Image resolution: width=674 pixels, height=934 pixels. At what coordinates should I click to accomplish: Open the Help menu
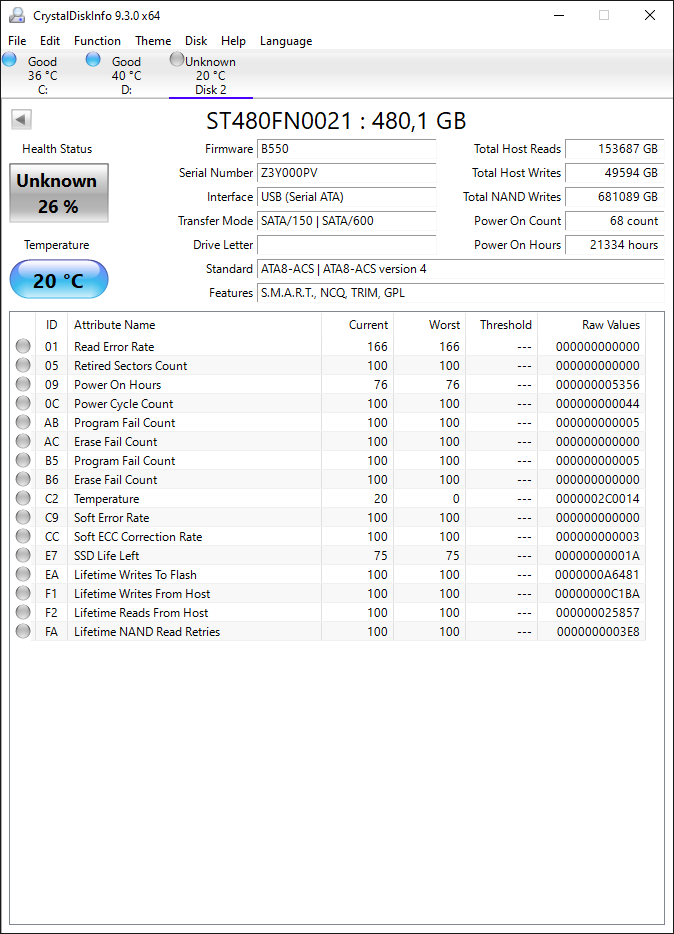click(x=233, y=41)
